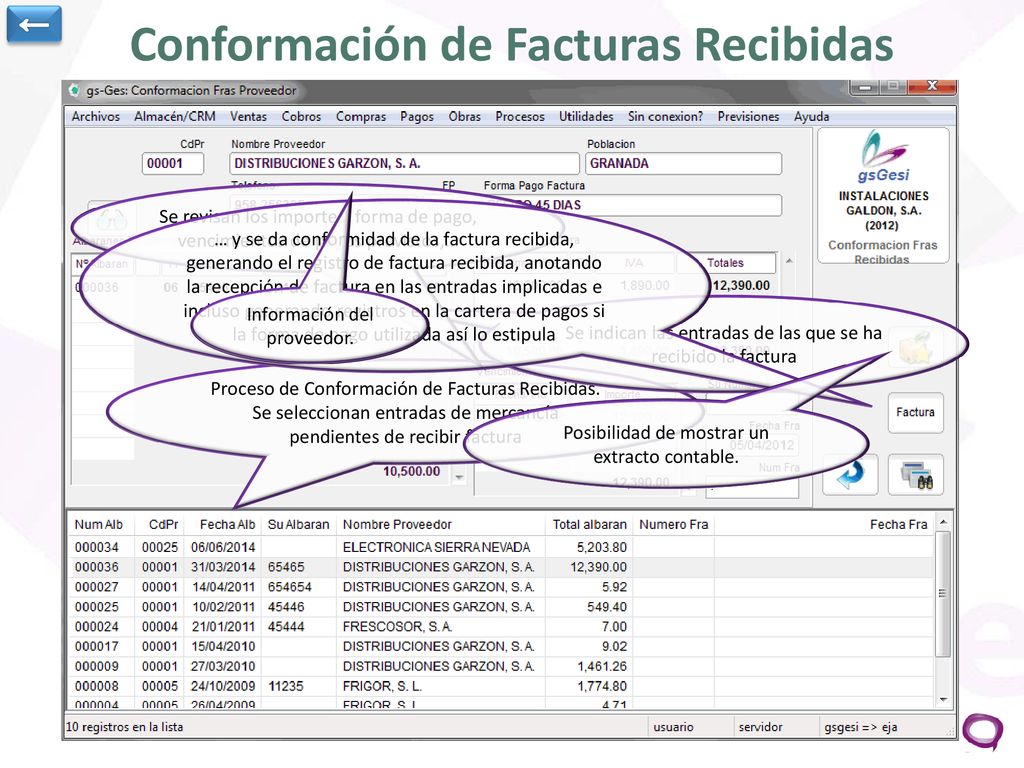Select row 000034 ELECTRONICA SIERRA NEVADA
Screen dimensions: 1024x768
(501, 547)
